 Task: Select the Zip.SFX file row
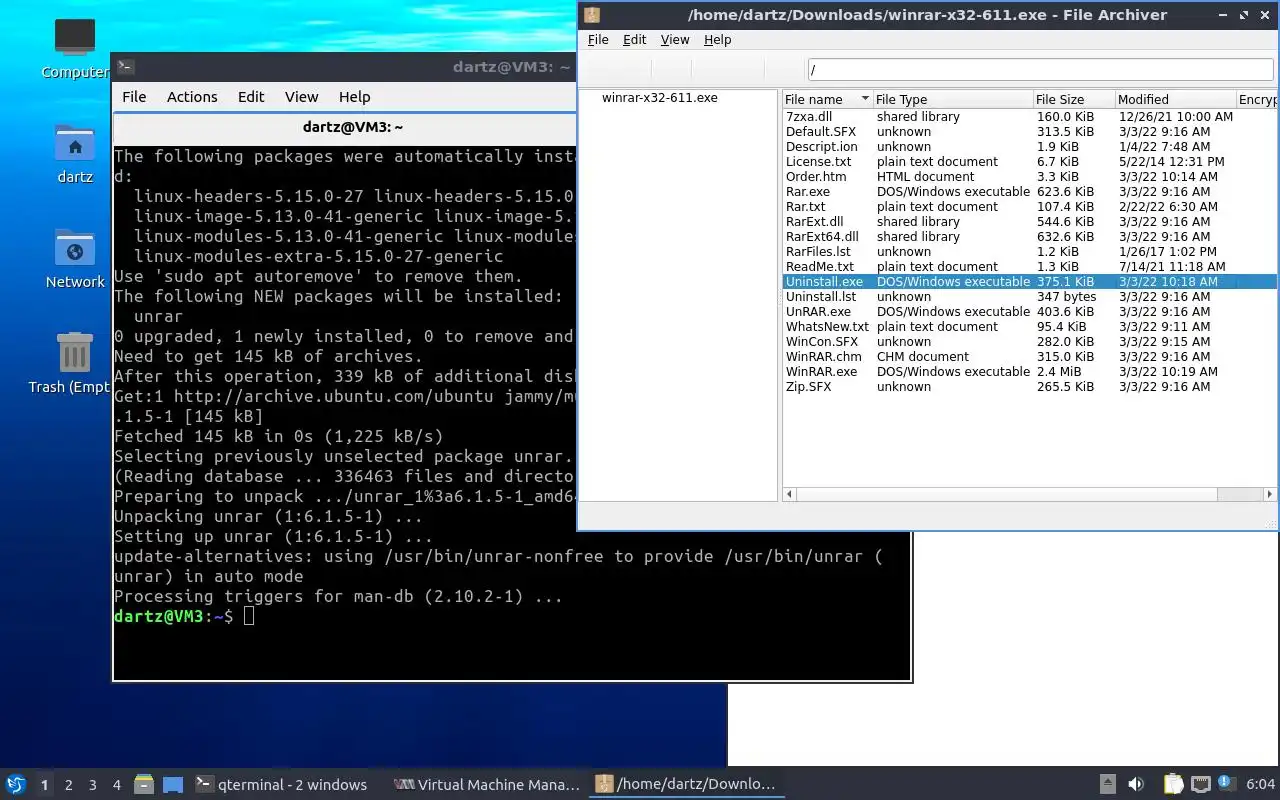coord(1030,387)
